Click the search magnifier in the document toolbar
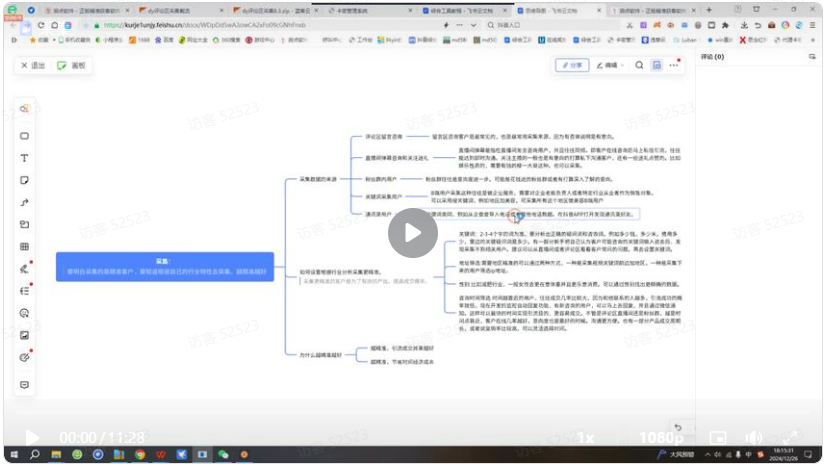Viewport: 825px width, 464px height. 639,65
